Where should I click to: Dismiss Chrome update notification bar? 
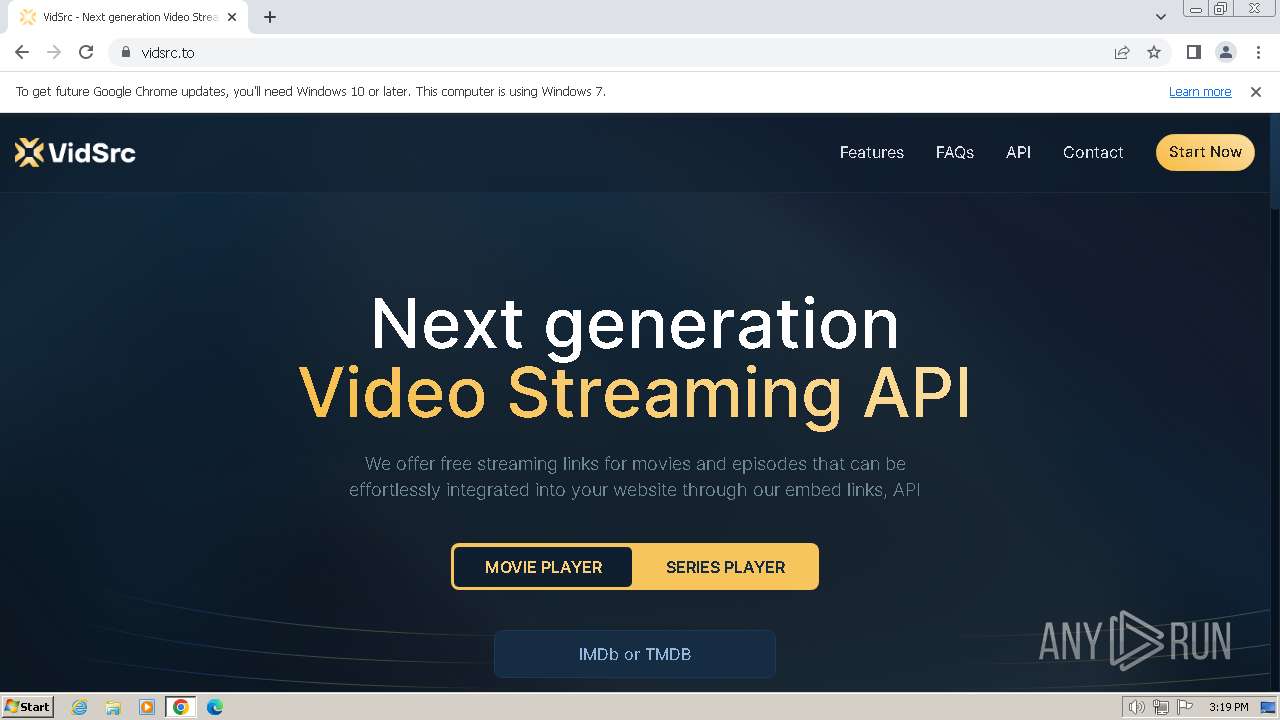[x=1256, y=91]
